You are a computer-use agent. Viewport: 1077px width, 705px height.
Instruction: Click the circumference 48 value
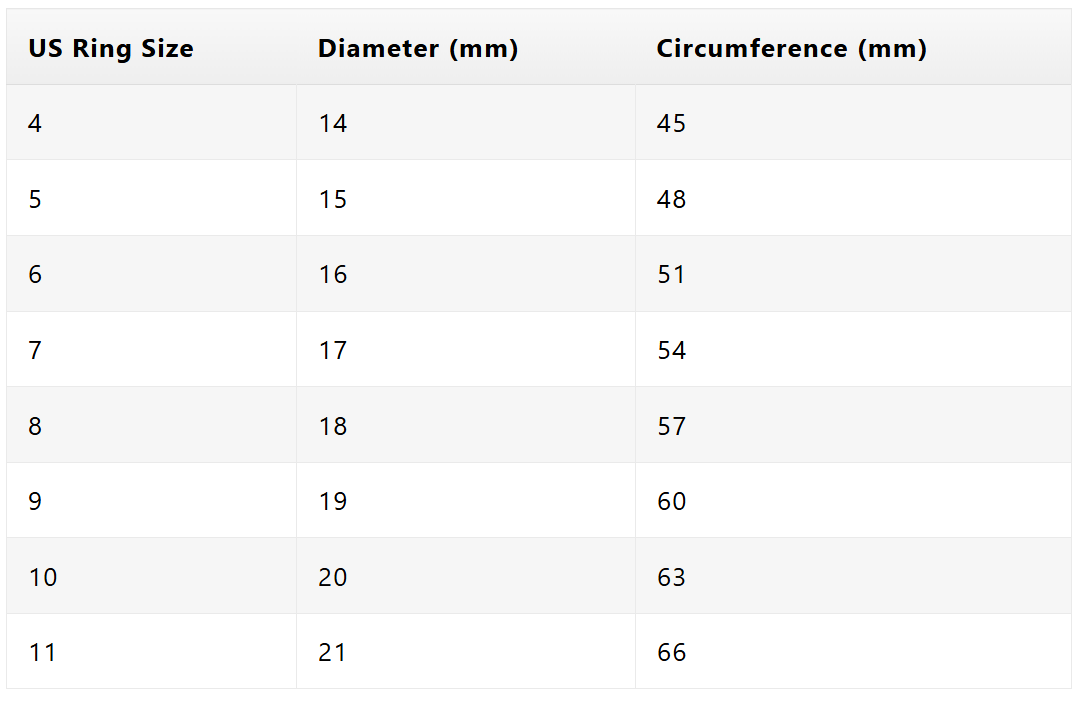pyautogui.click(x=671, y=199)
